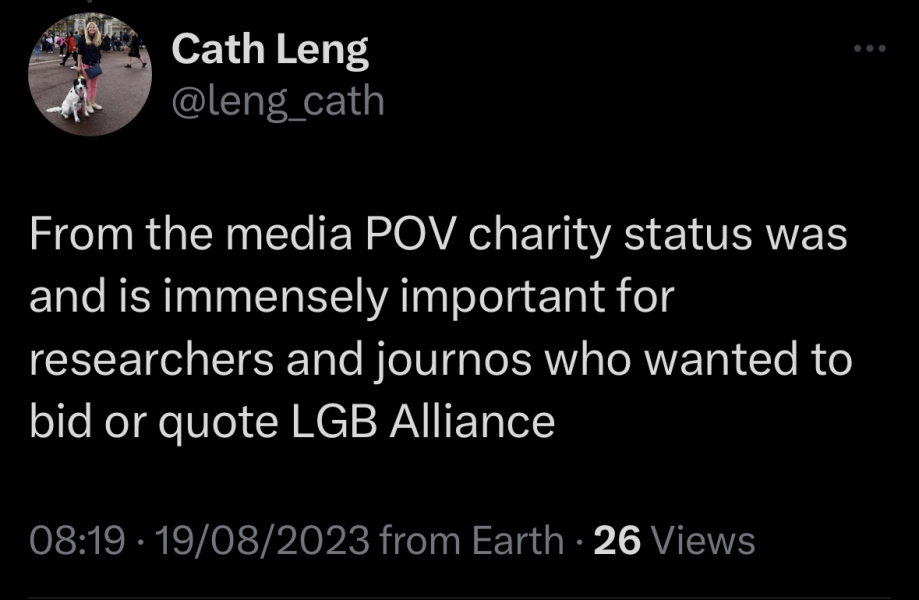Click the woman in the profile photo

pos(91,62)
